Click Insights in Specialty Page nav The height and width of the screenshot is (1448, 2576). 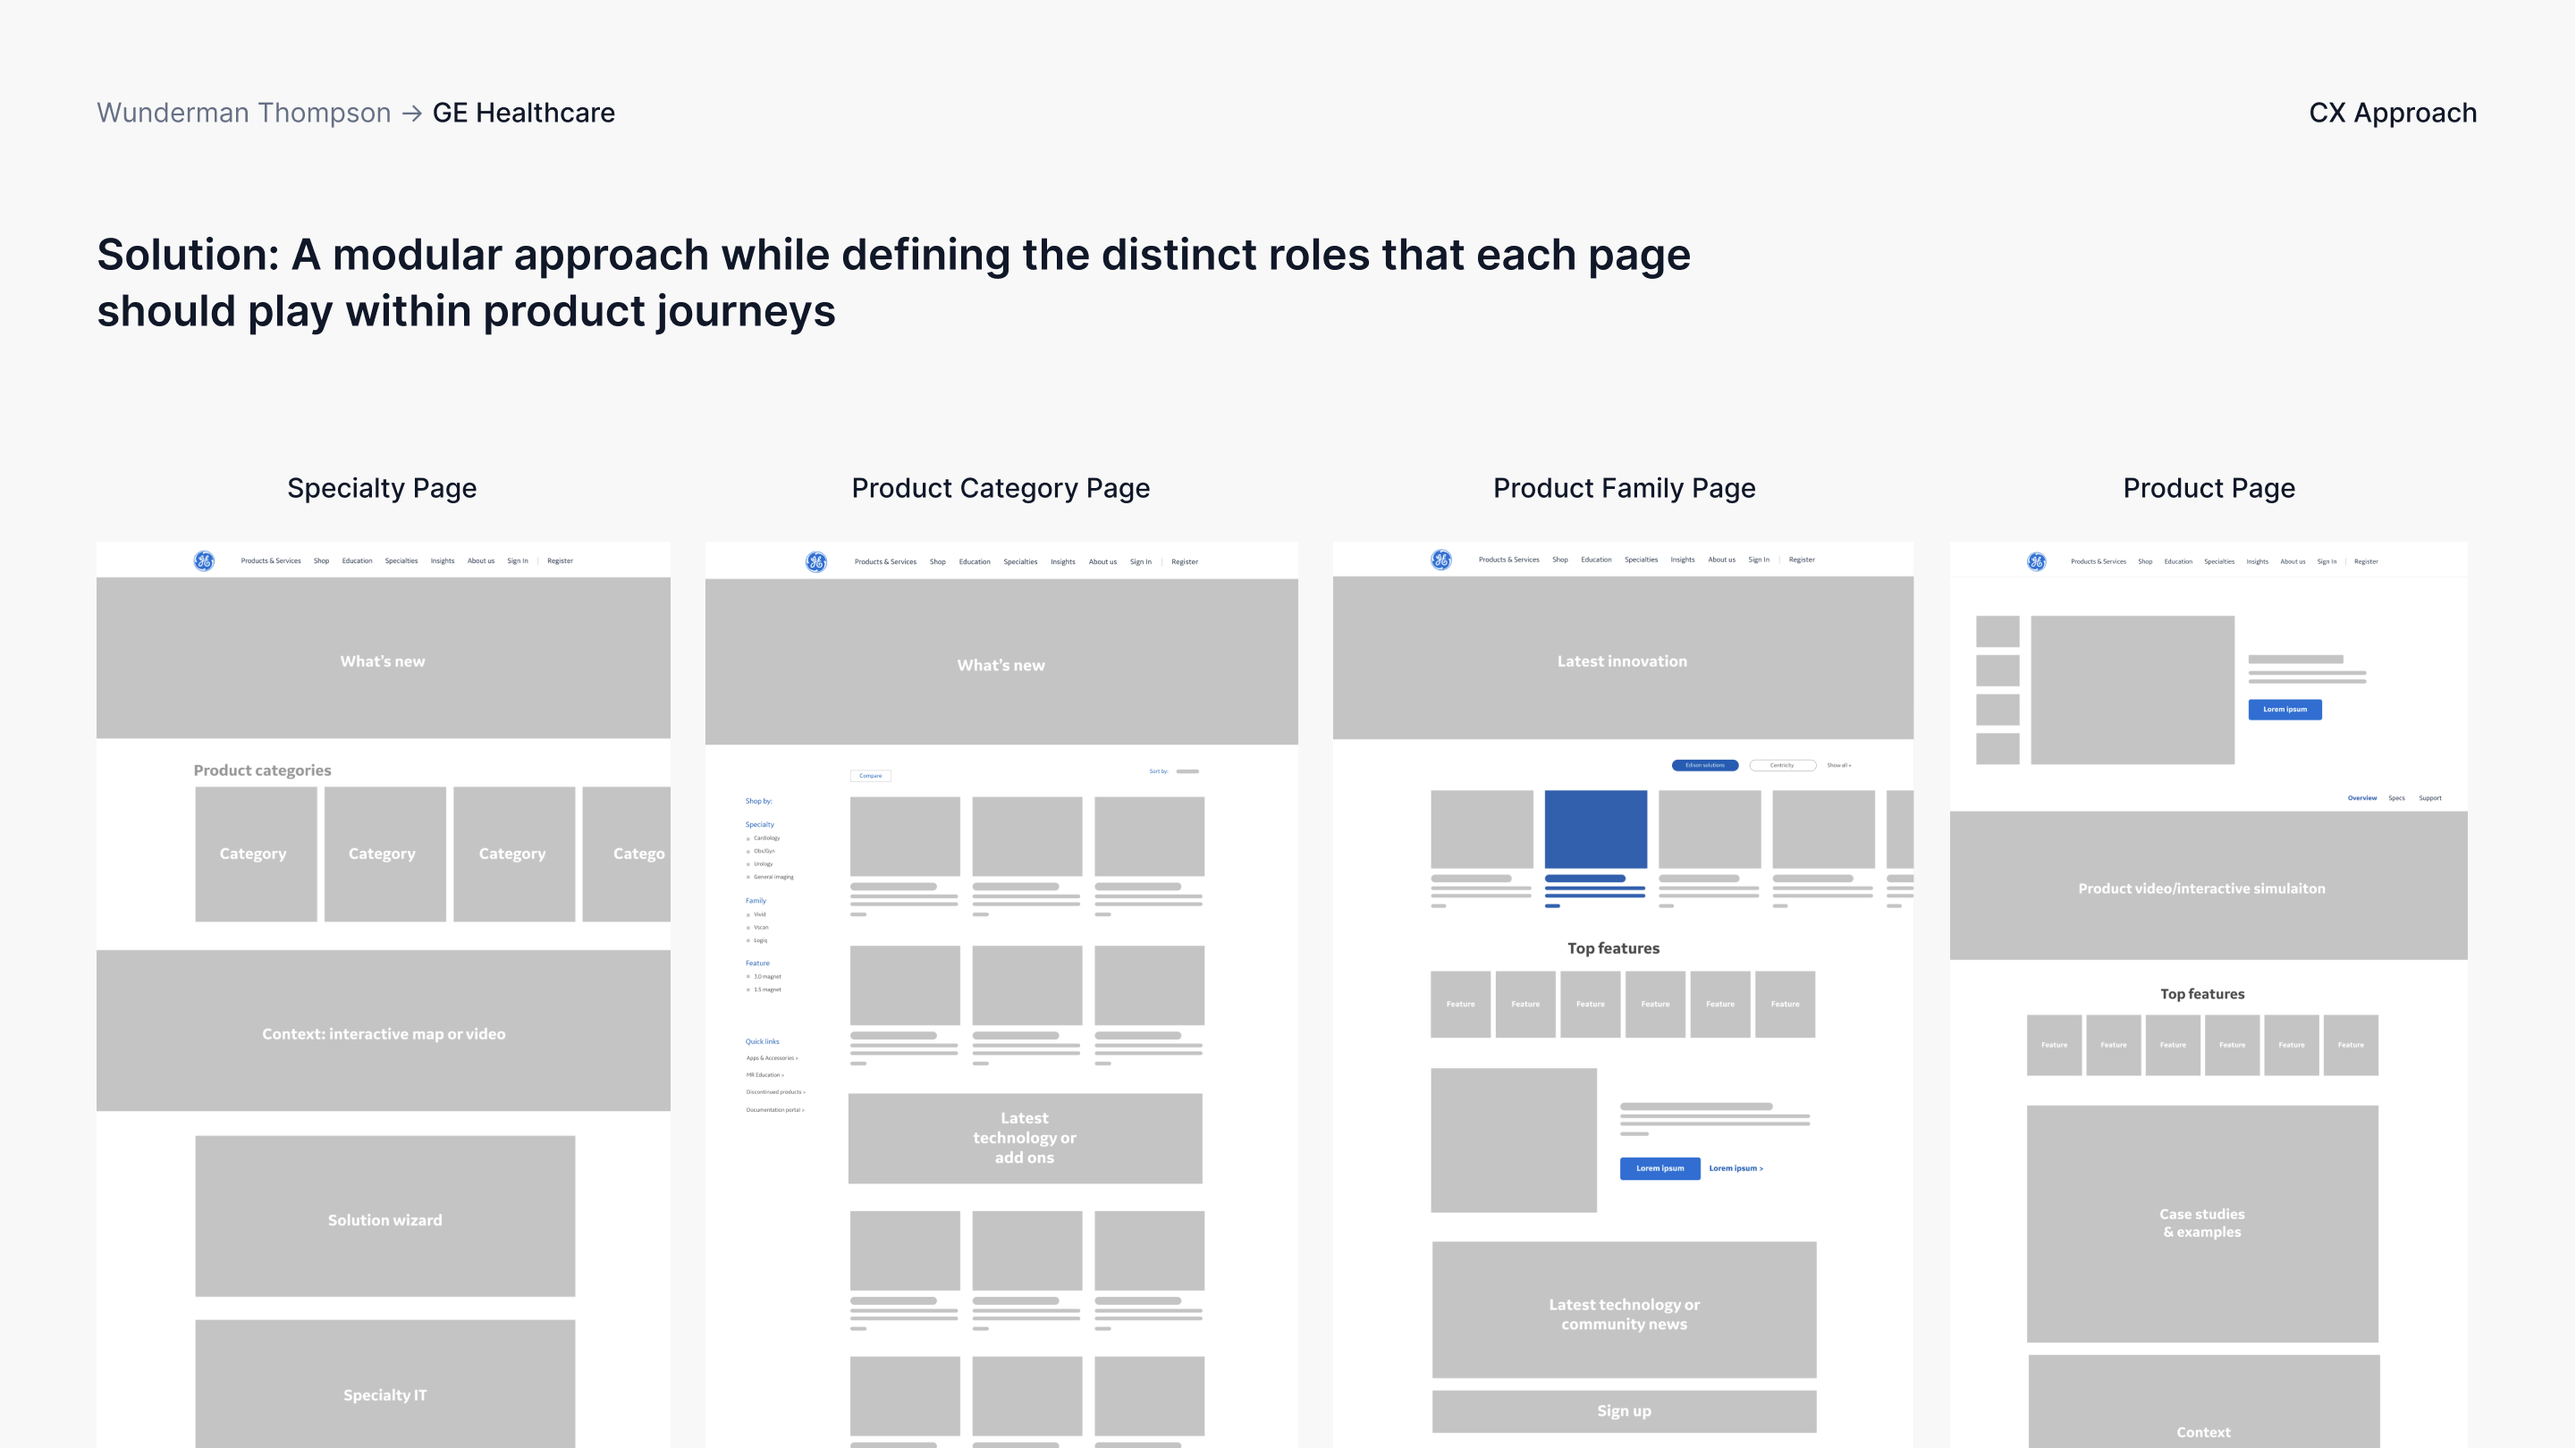tap(443, 561)
